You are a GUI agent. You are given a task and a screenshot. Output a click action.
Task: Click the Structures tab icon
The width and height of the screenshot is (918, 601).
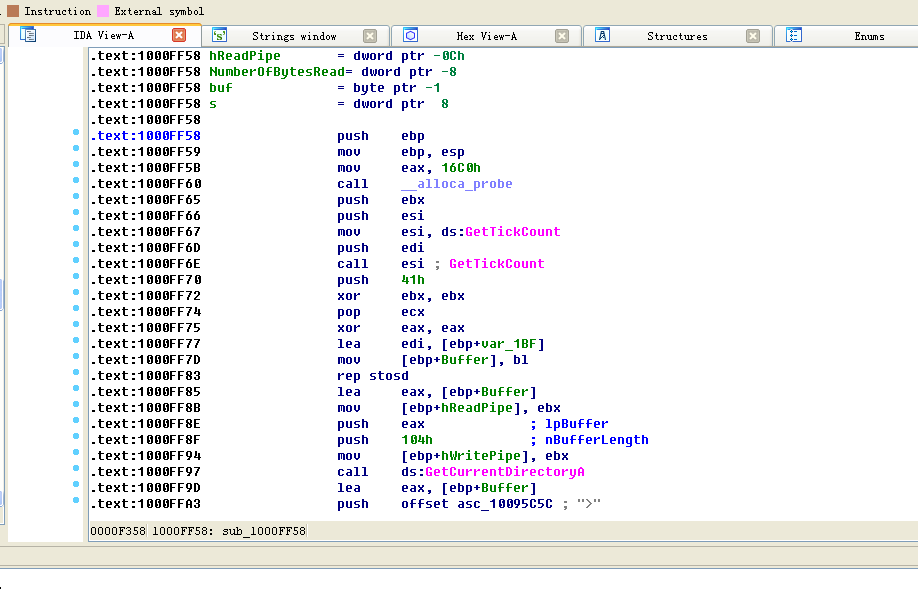click(x=602, y=36)
